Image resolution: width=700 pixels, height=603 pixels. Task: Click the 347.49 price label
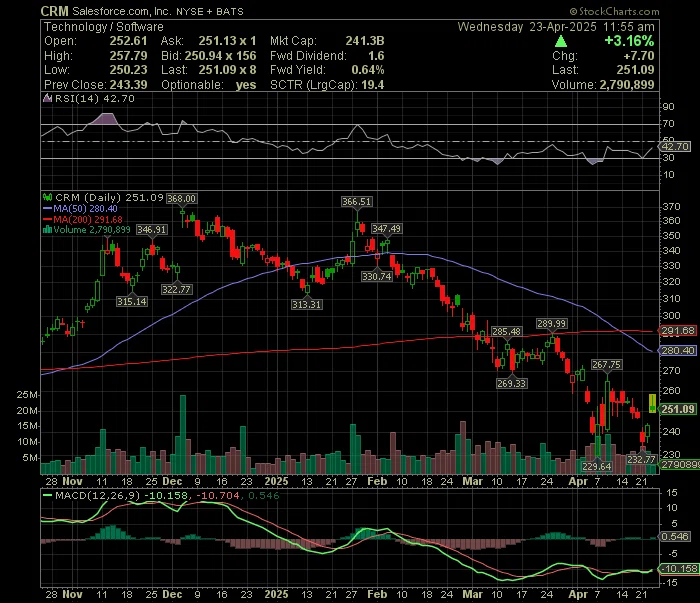tap(387, 229)
